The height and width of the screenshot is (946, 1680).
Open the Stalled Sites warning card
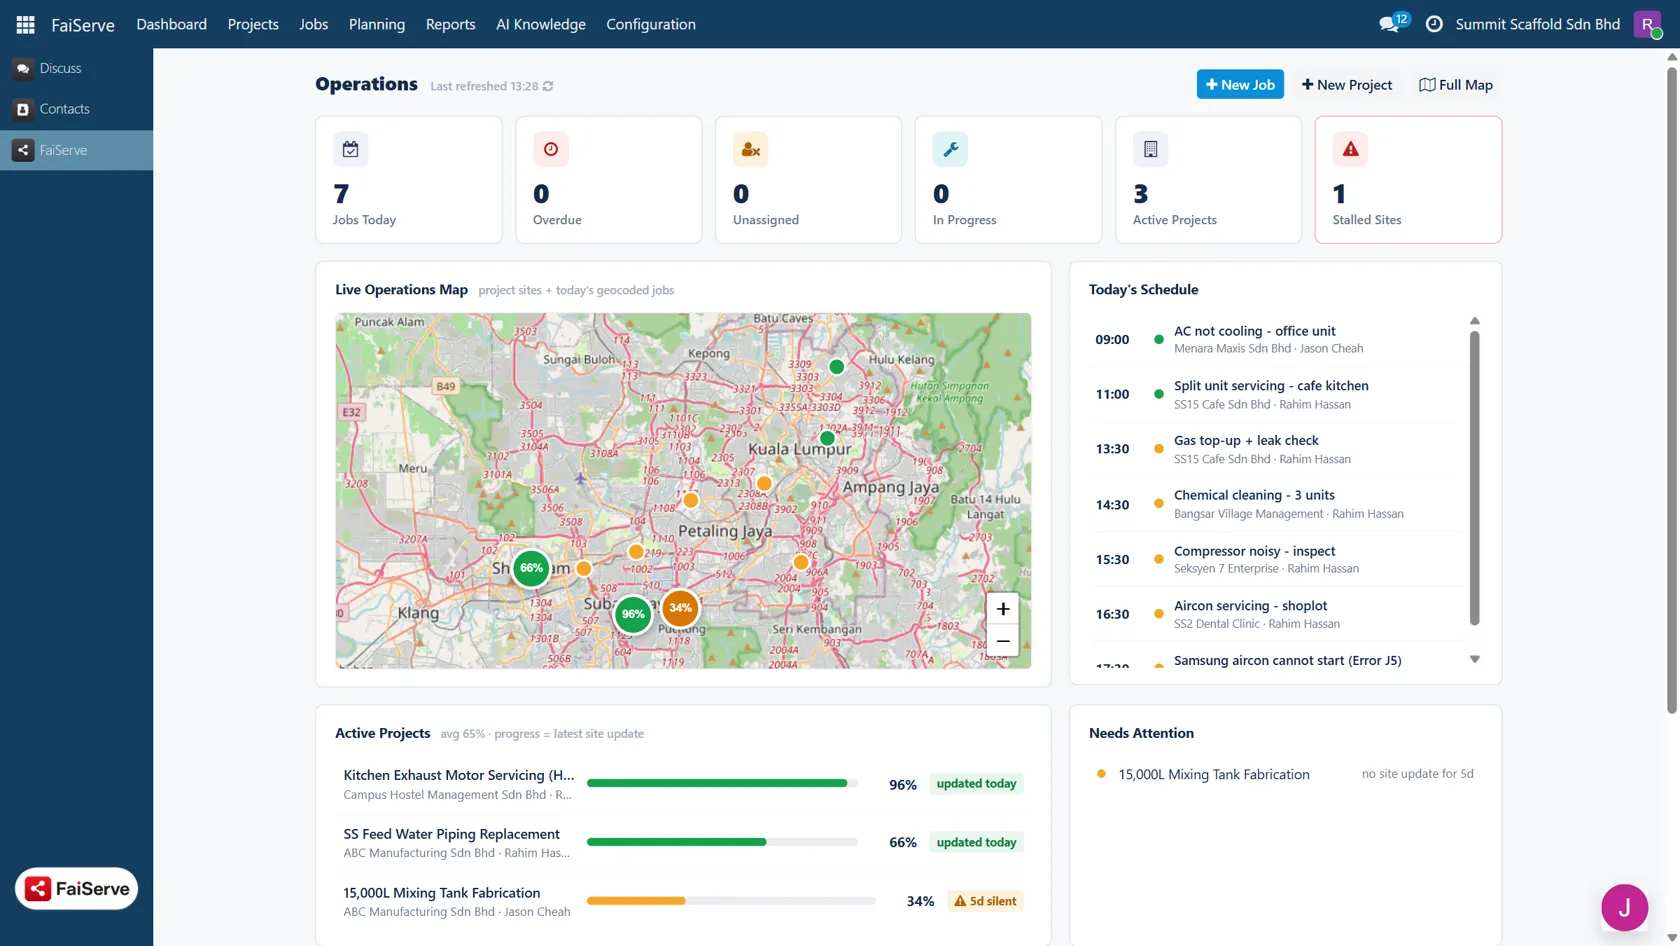point(1408,180)
